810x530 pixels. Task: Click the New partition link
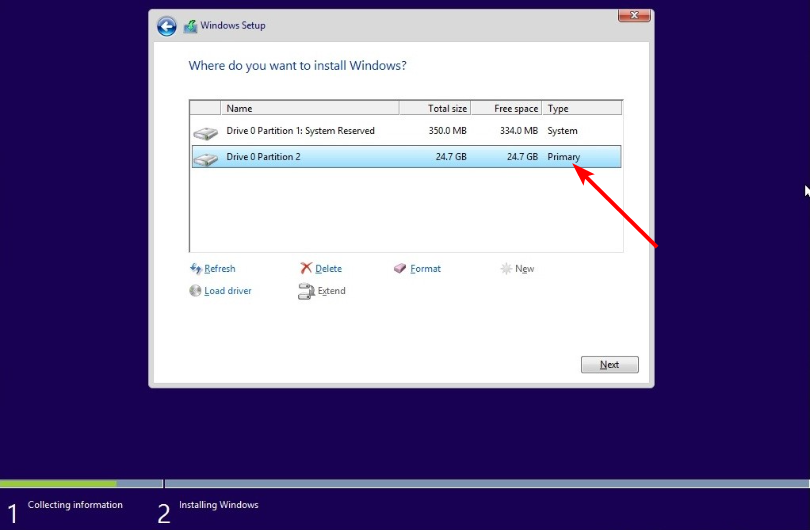coord(524,269)
